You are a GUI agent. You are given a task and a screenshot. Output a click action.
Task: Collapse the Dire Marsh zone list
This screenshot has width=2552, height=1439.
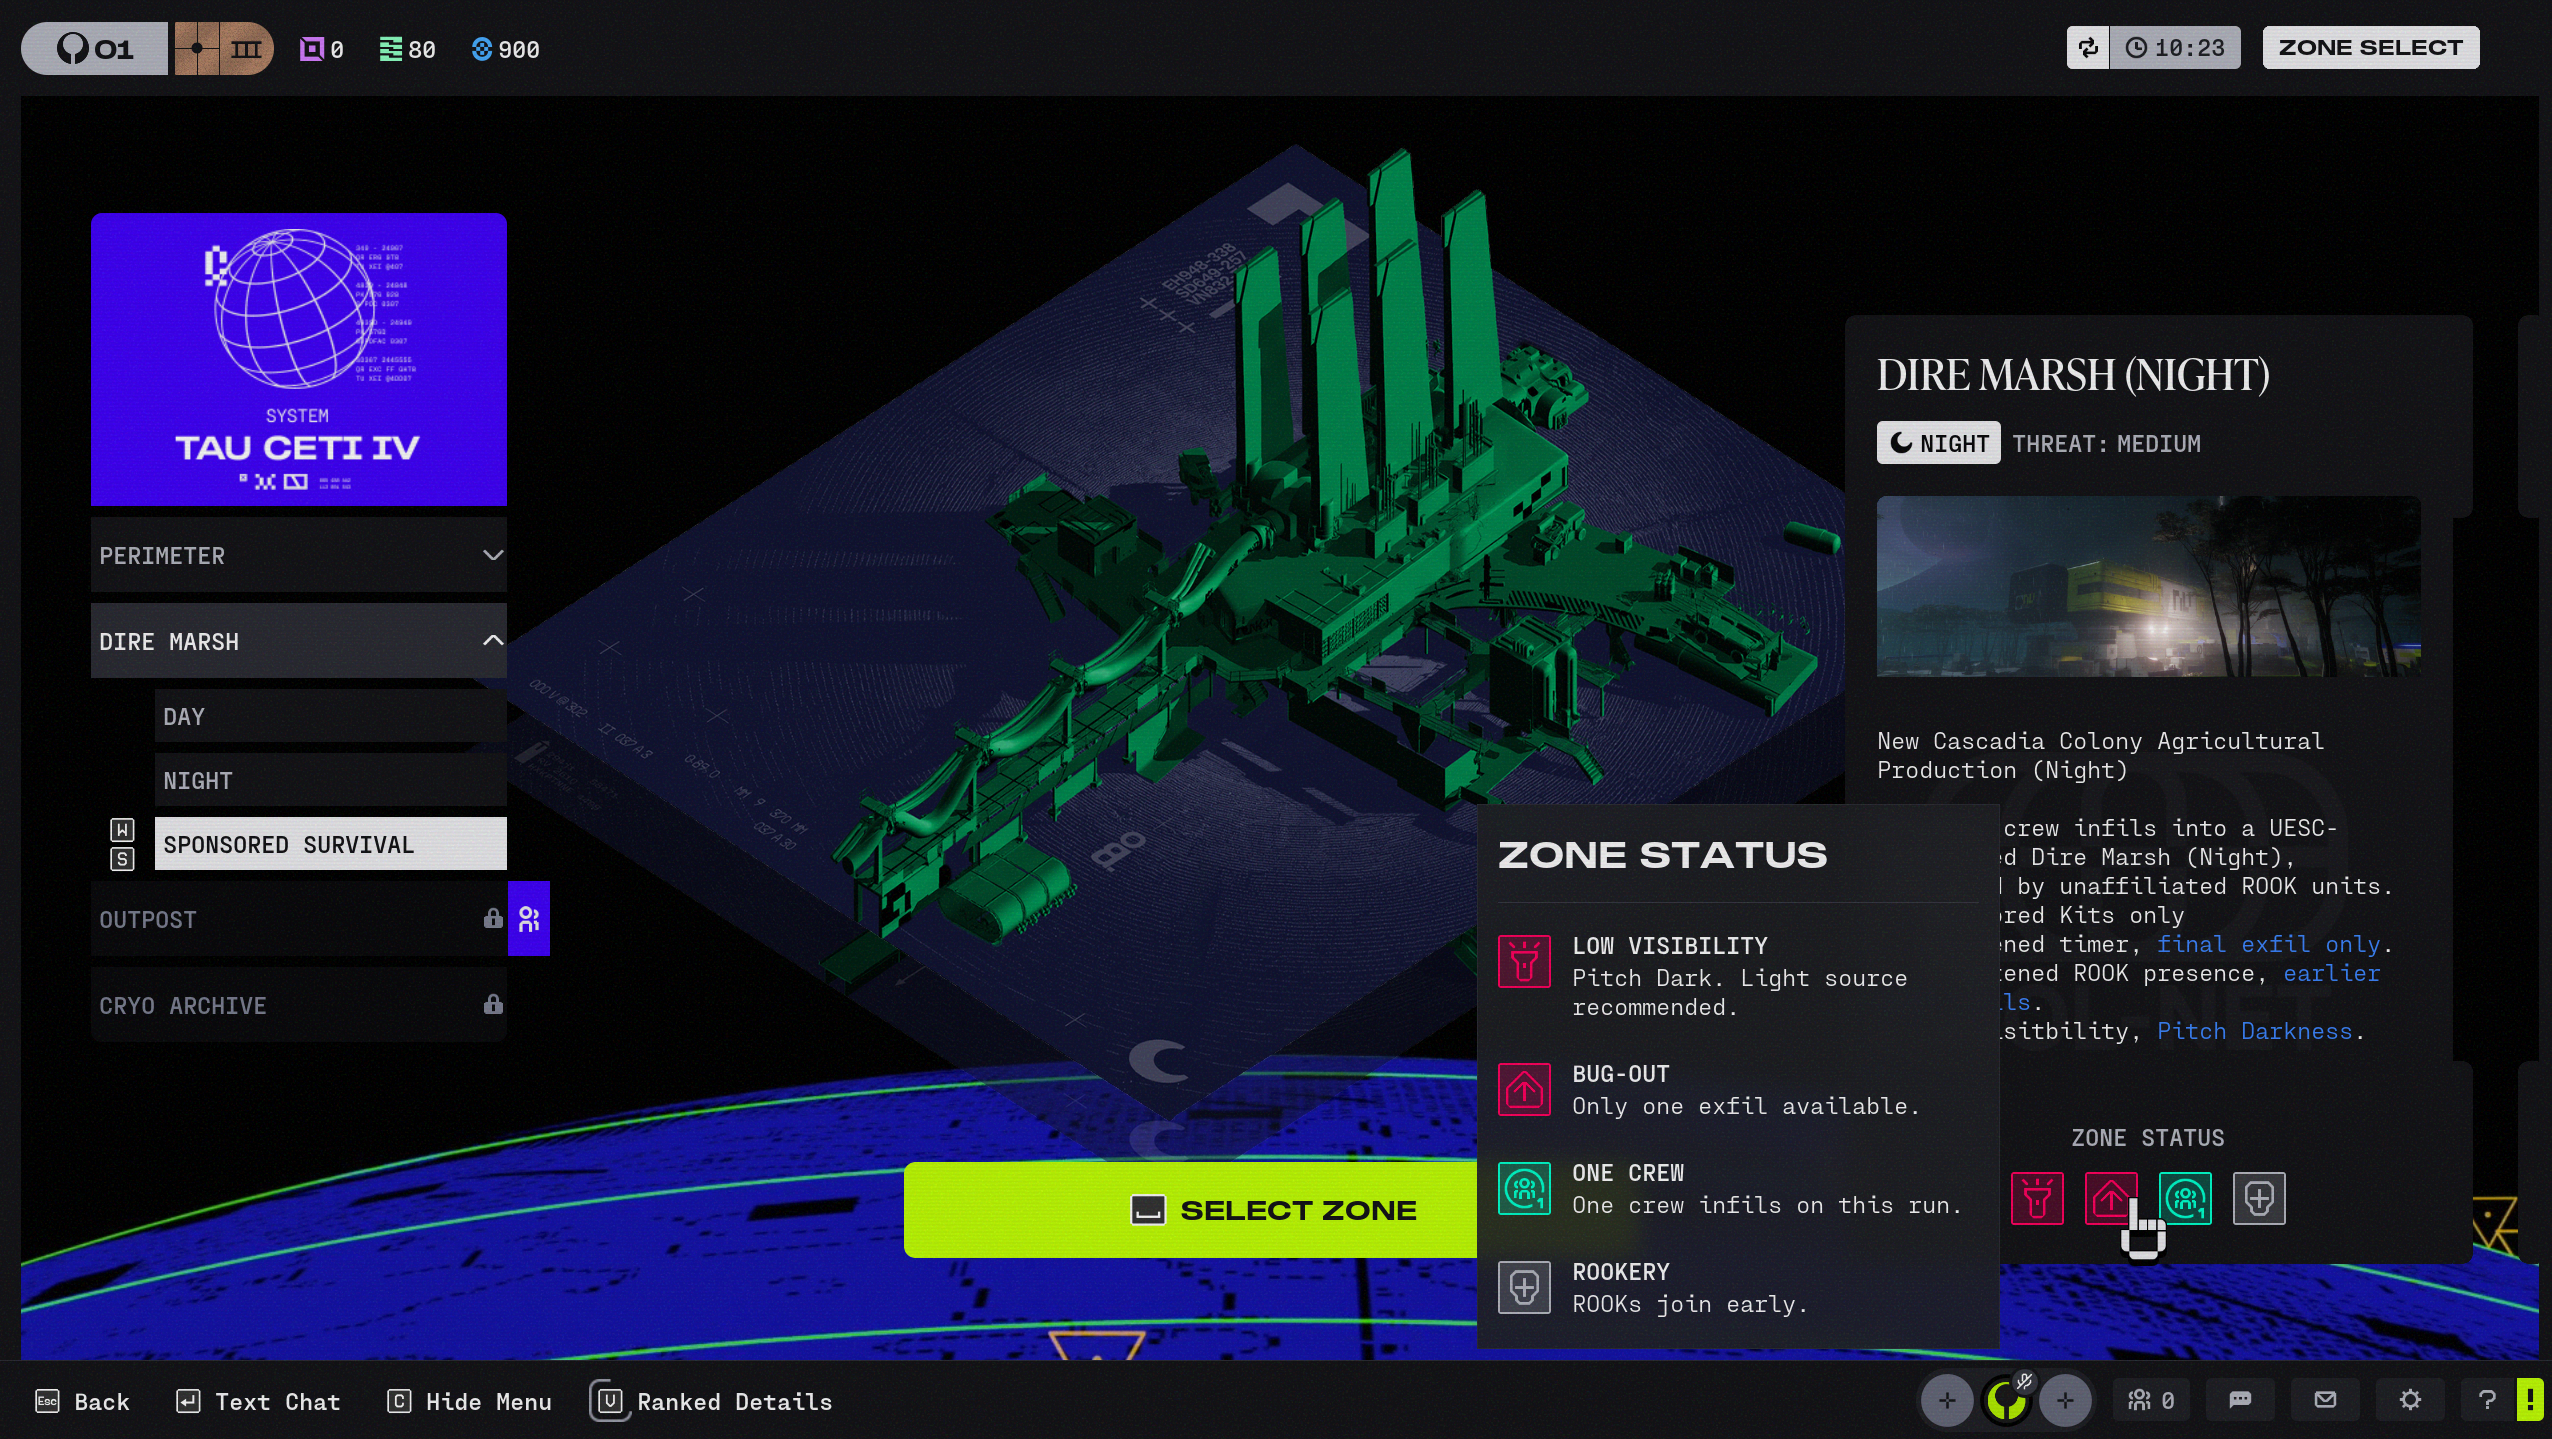[x=299, y=641]
